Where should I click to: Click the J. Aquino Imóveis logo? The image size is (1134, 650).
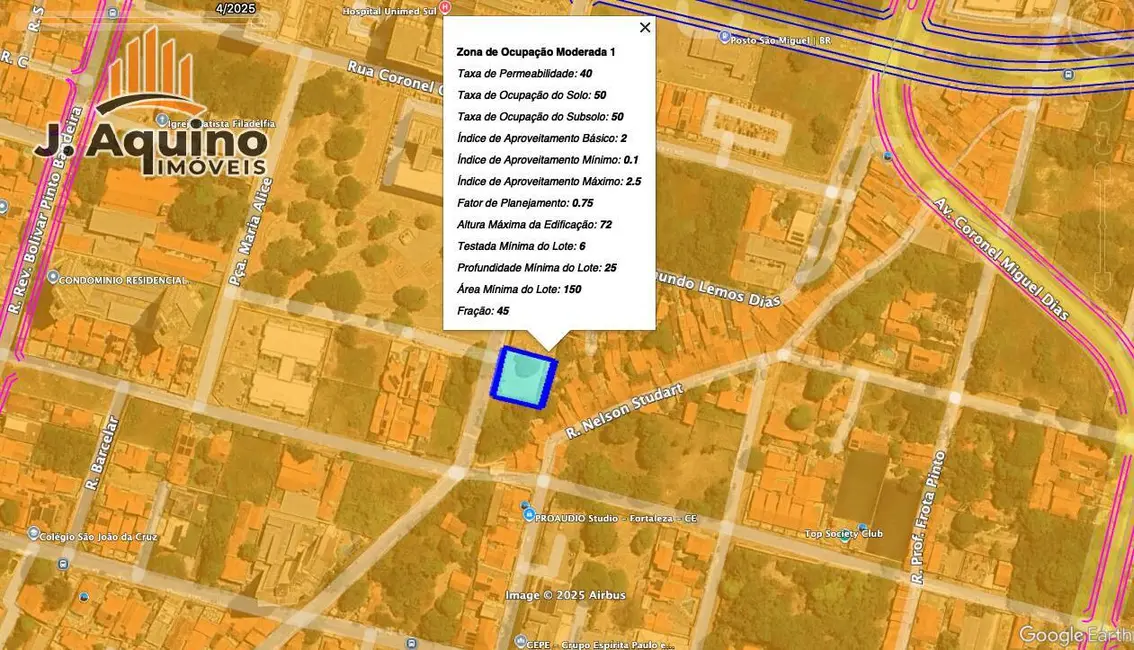[151, 110]
